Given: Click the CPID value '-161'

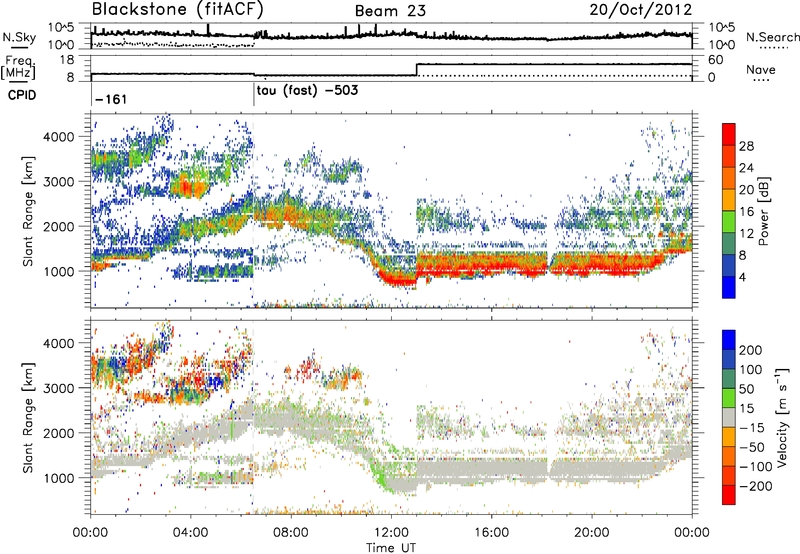Looking at the screenshot, I should (x=111, y=99).
